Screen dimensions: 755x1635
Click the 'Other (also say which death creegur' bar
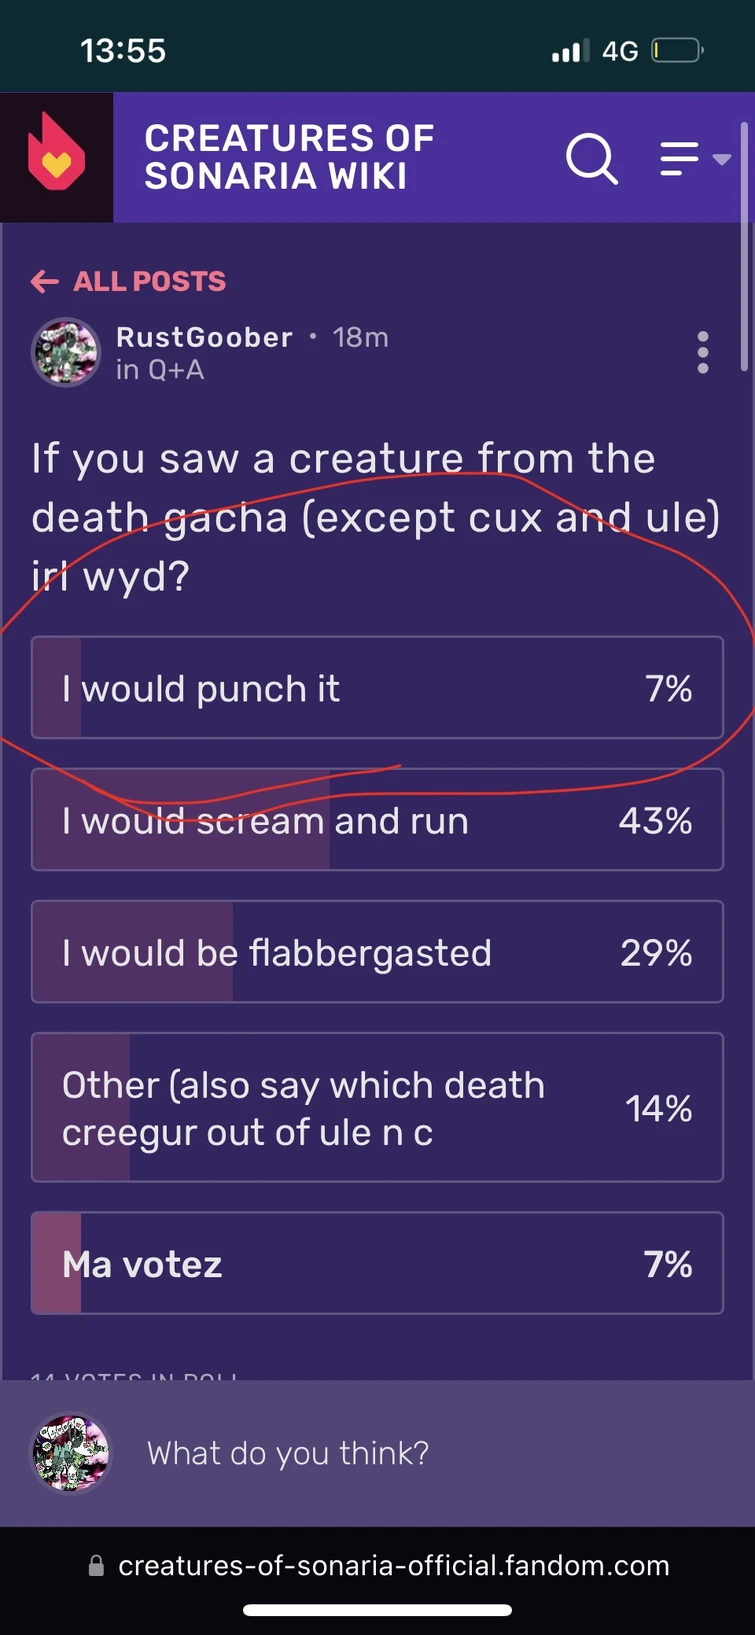[x=377, y=1107]
